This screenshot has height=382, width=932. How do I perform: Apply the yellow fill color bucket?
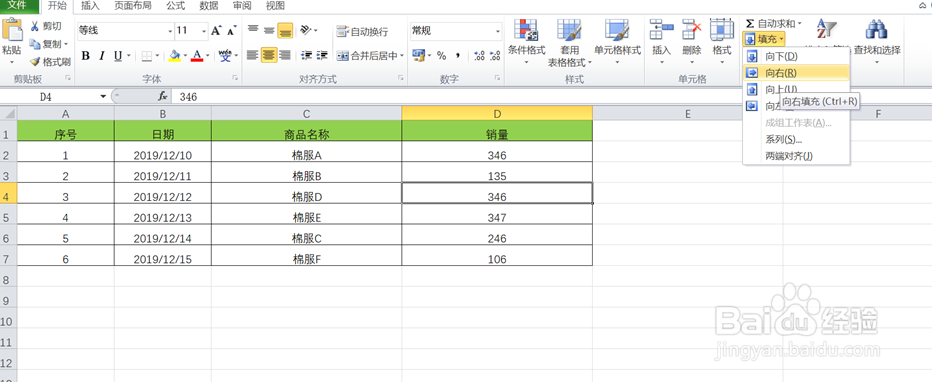pyautogui.click(x=175, y=56)
